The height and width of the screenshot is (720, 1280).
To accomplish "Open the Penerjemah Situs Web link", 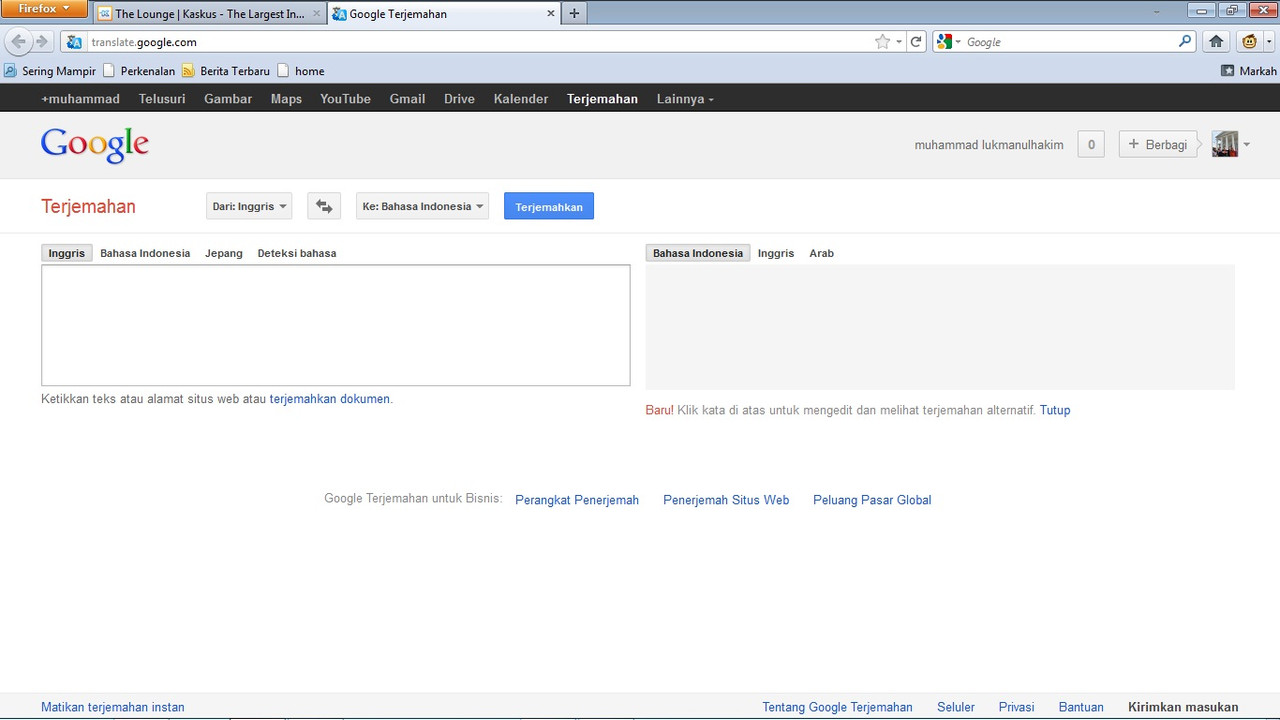I will (726, 500).
